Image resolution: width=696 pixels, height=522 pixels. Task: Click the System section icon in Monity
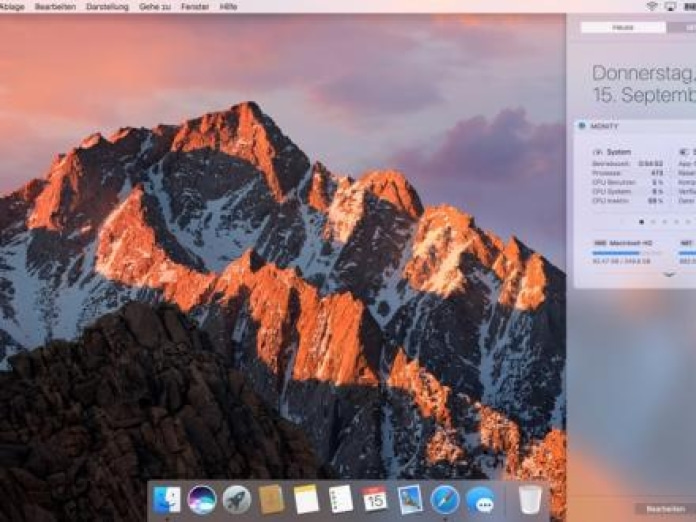597,152
